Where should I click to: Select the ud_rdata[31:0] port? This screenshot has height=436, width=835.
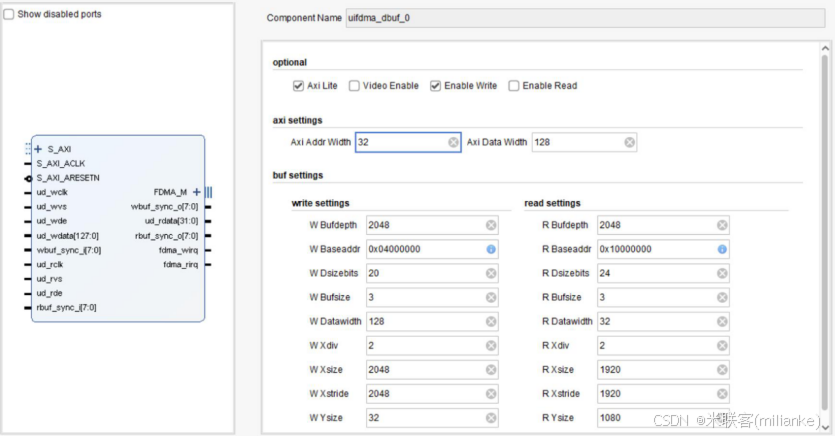pyautogui.click(x=171, y=221)
